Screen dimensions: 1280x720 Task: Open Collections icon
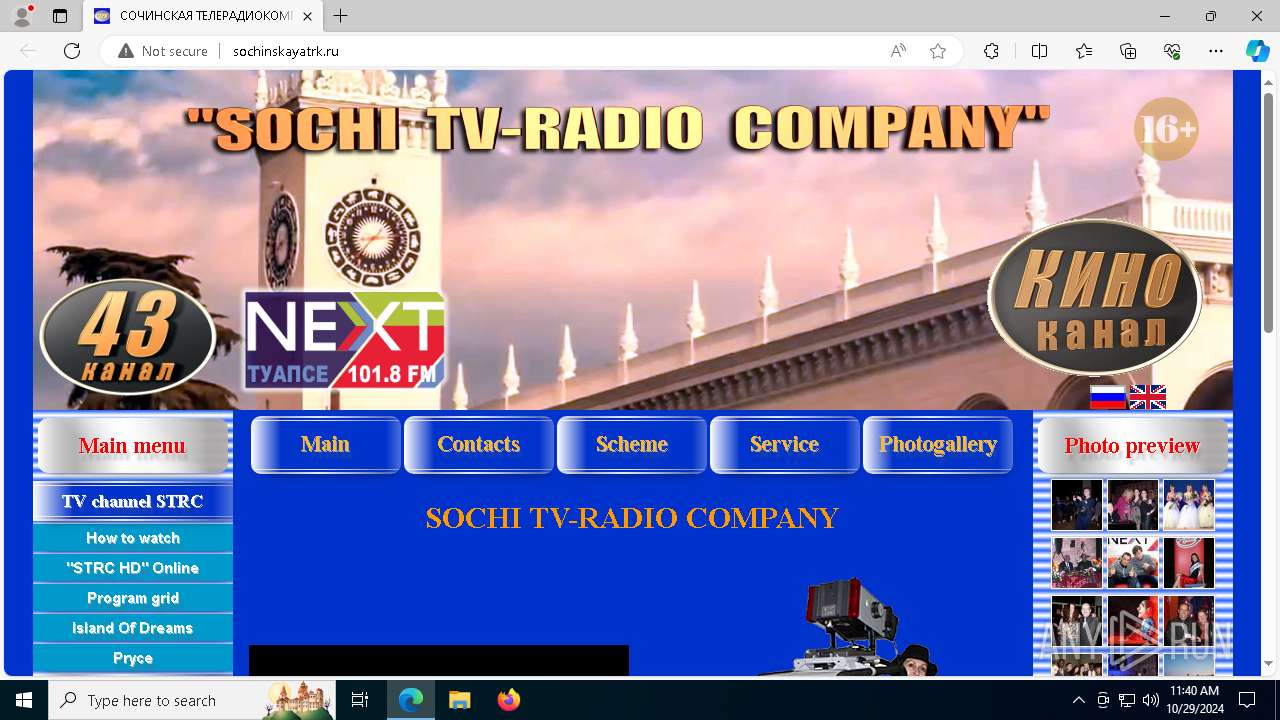[1128, 51]
